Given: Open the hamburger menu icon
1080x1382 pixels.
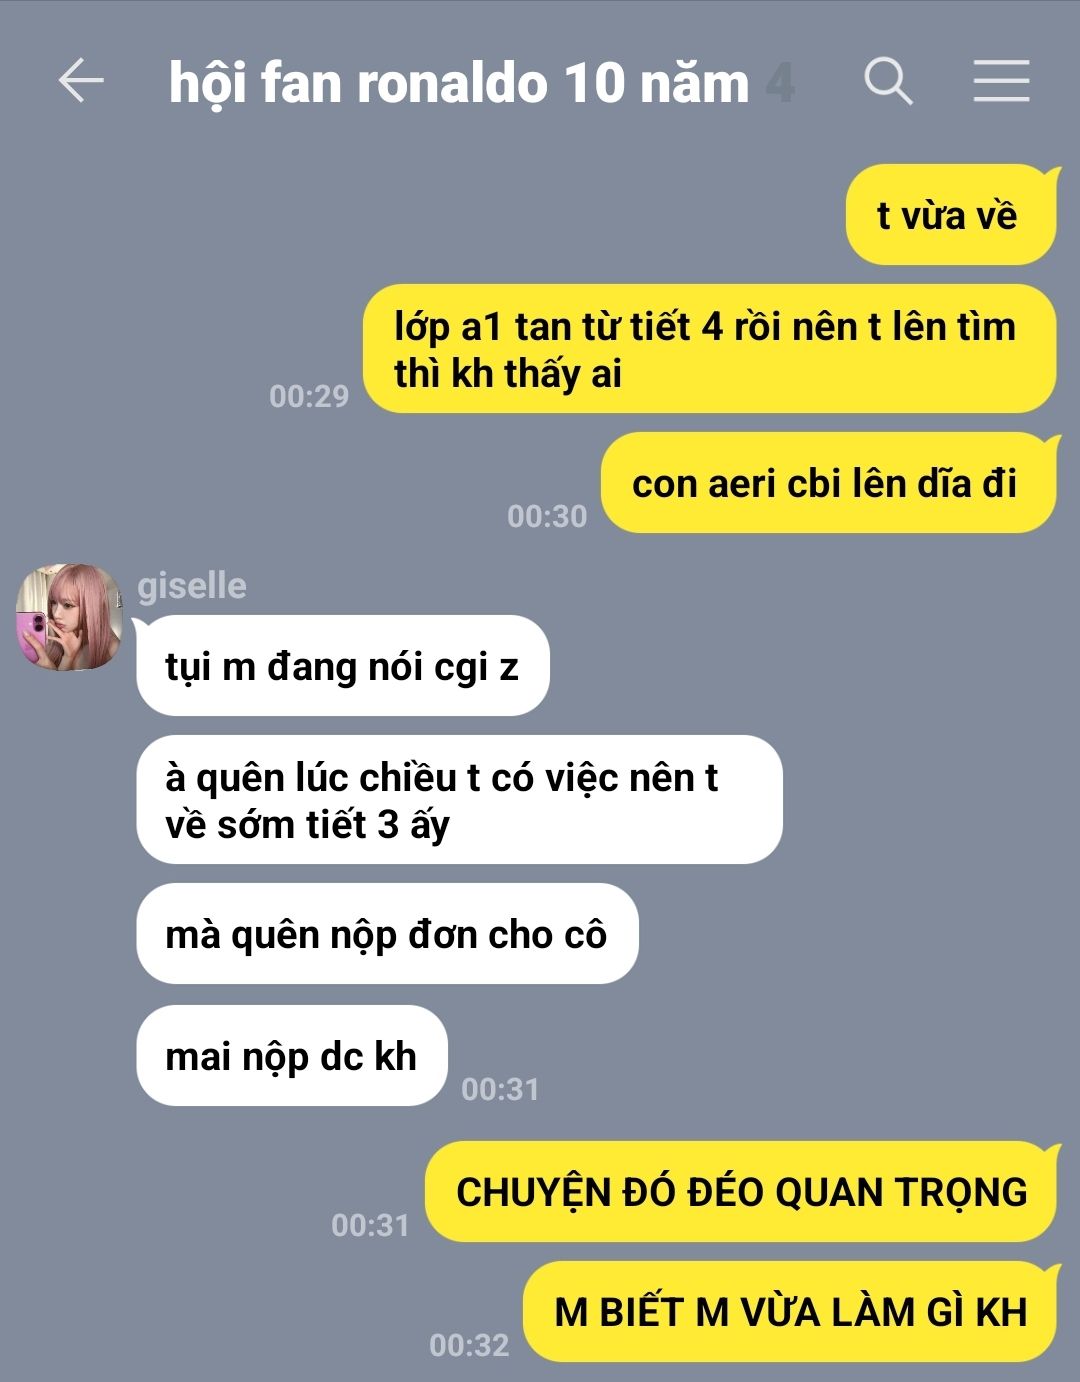Looking at the screenshot, I should click(1001, 81).
